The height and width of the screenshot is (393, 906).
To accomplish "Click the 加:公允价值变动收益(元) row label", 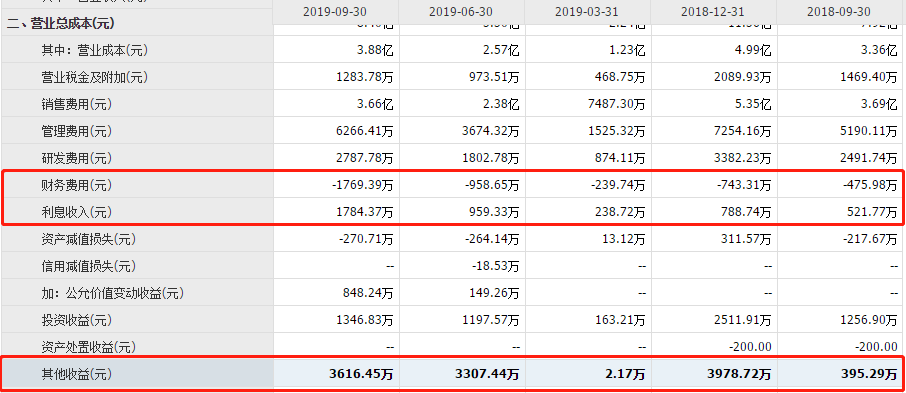I will [x=112, y=294].
